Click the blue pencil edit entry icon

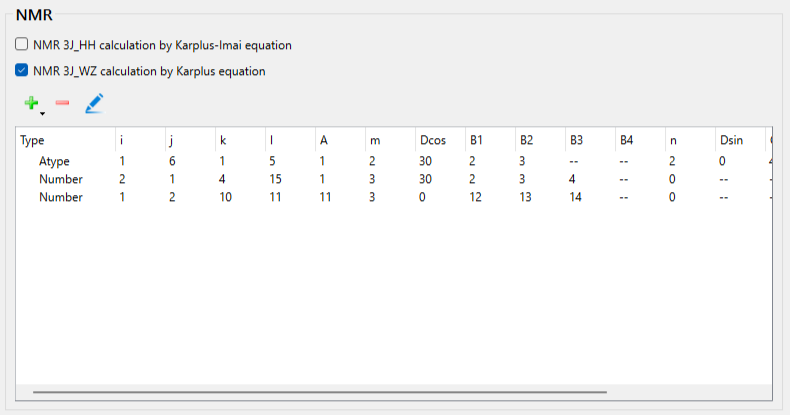[94, 103]
